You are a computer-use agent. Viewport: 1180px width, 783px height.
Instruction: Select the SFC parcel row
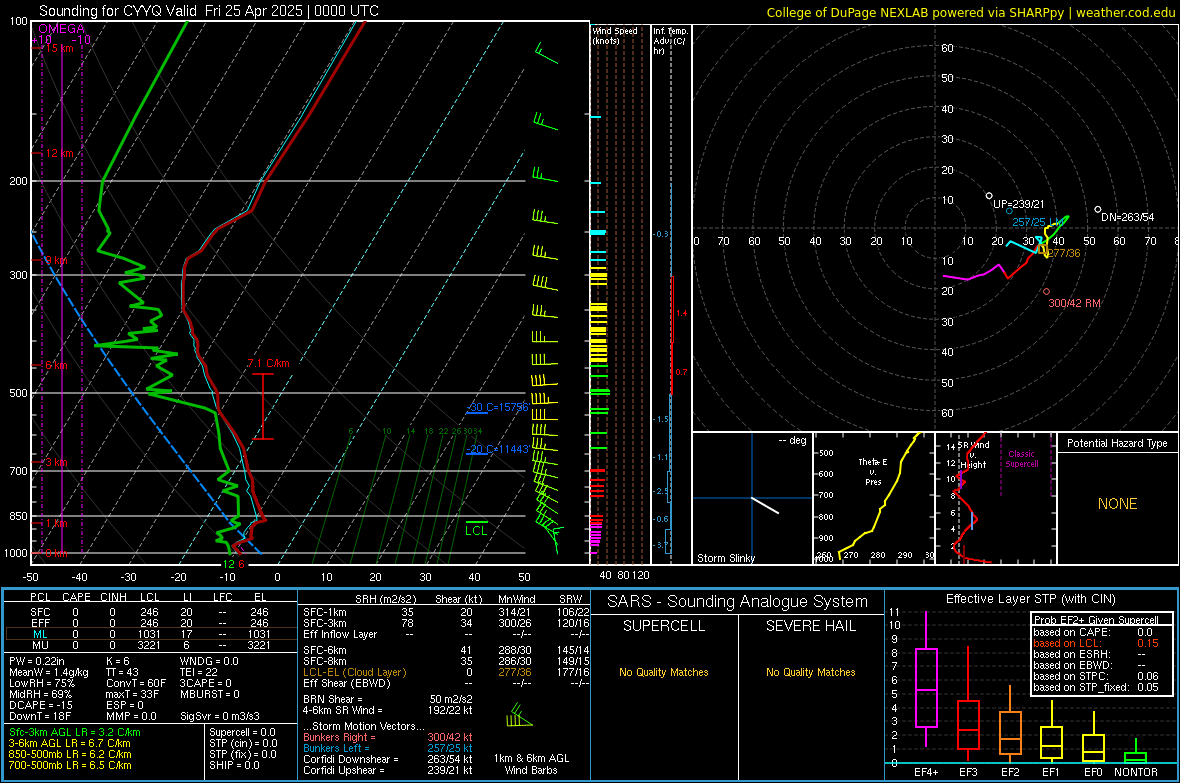coord(150,612)
